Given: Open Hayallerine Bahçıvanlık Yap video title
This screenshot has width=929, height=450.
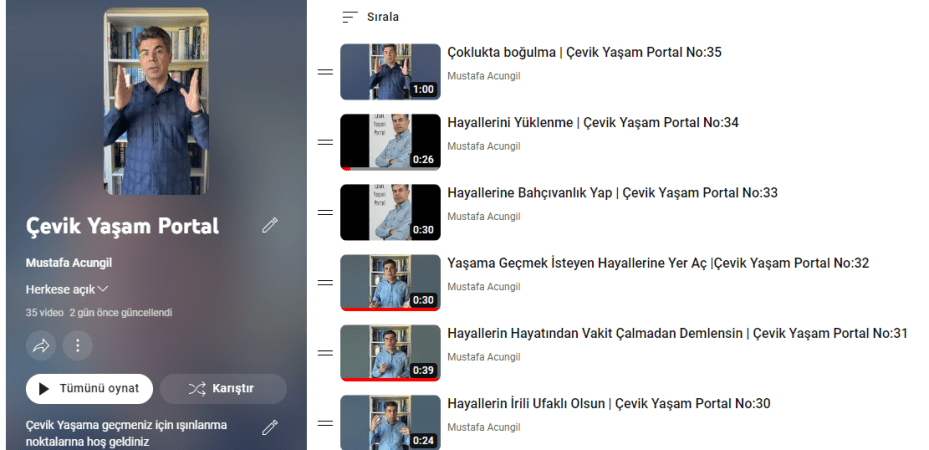Looking at the screenshot, I should [612, 193].
